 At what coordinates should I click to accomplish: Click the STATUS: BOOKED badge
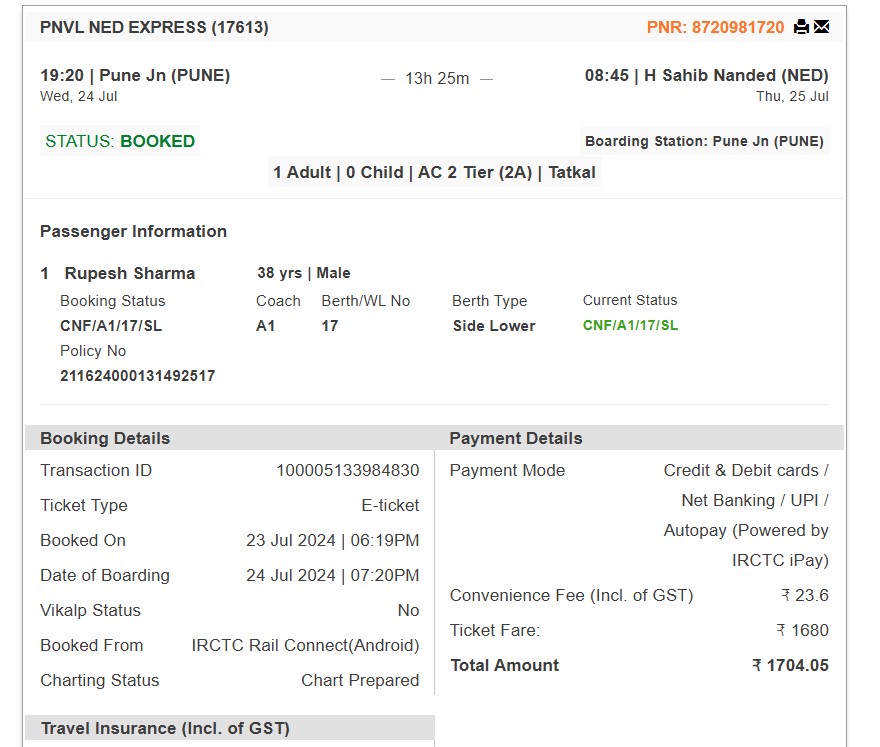(x=120, y=141)
